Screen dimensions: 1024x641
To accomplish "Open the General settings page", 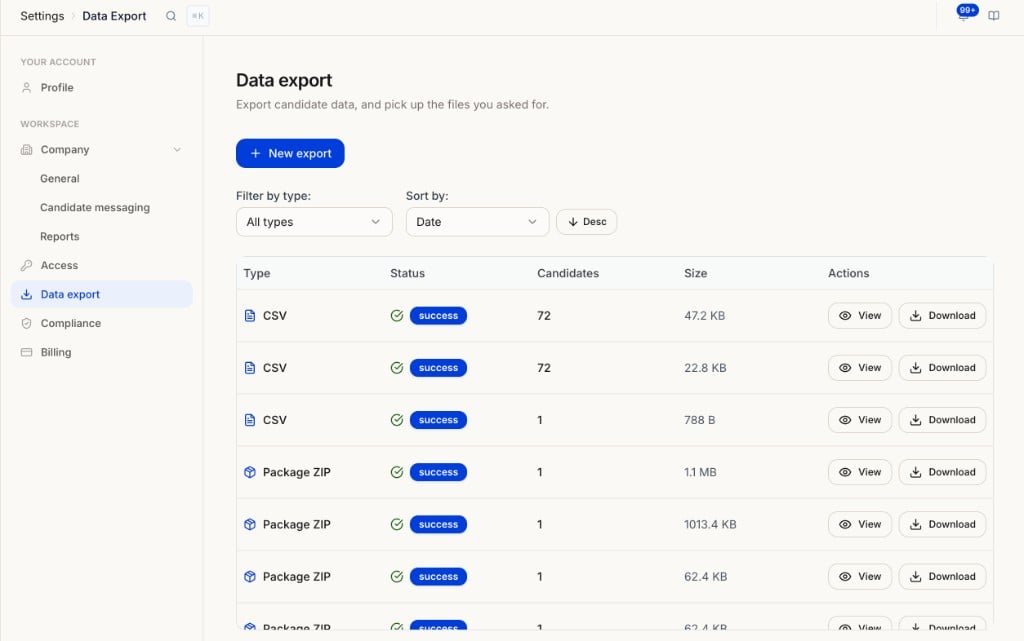I will [x=59, y=178].
